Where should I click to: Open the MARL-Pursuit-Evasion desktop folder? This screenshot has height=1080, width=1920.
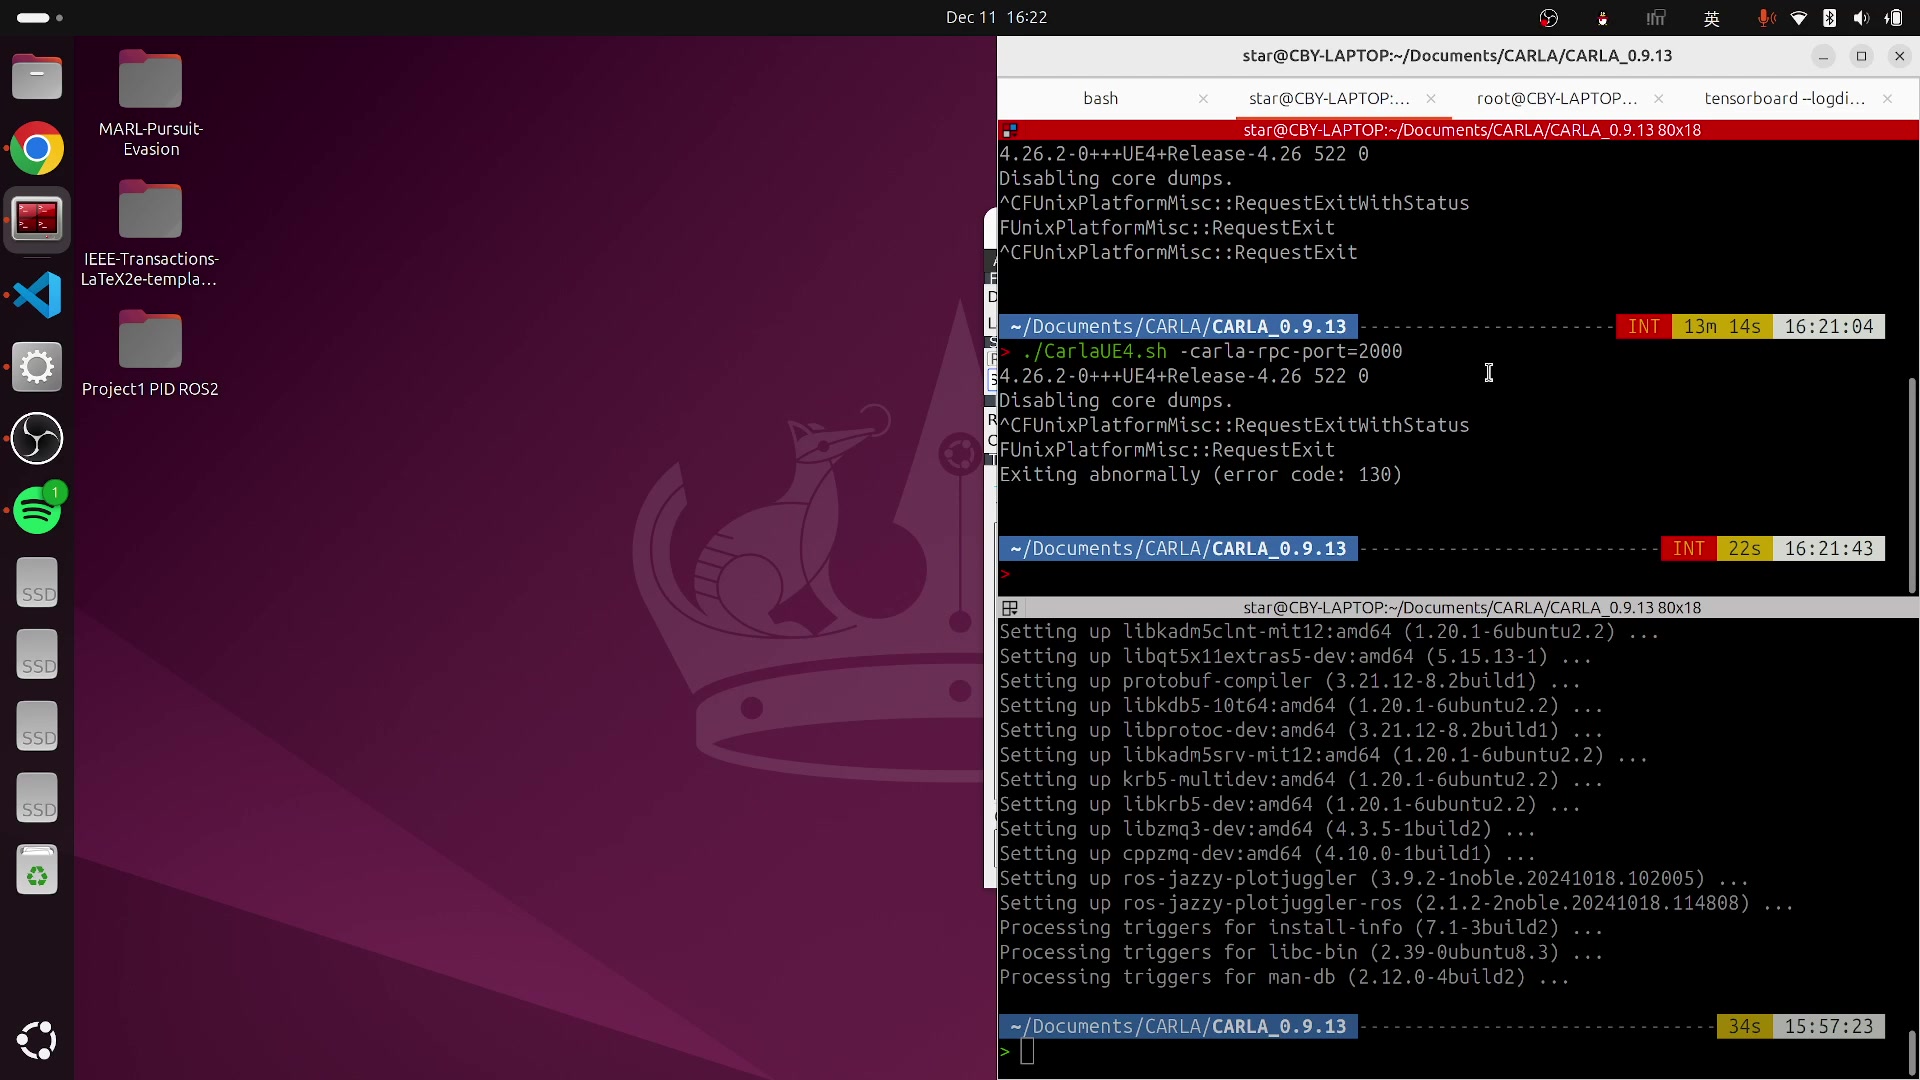(x=150, y=81)
